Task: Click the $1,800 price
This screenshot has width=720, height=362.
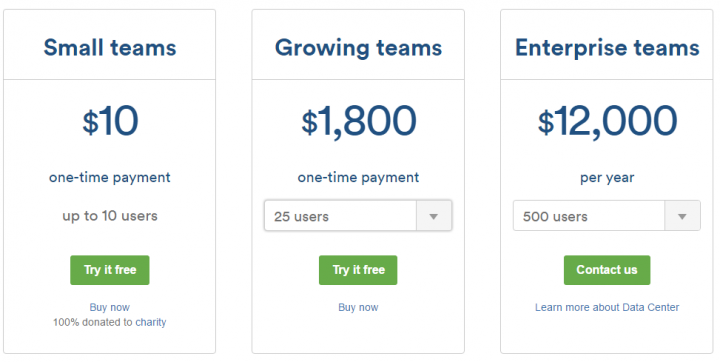Action: (358, 121)
